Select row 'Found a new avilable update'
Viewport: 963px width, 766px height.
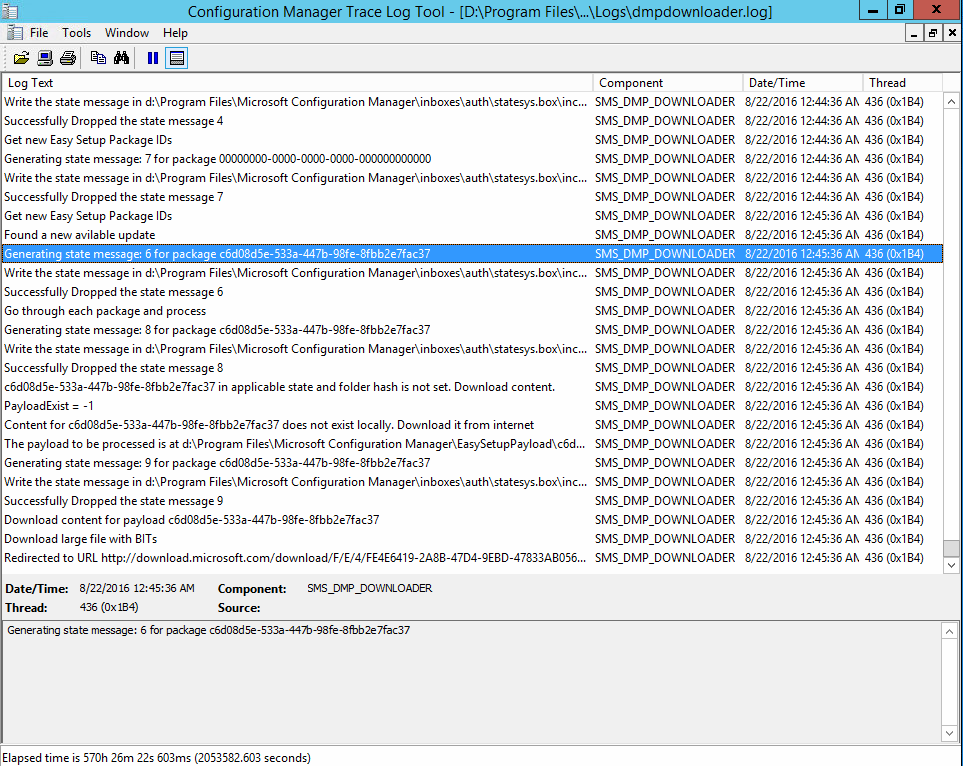tap(472, 235)
